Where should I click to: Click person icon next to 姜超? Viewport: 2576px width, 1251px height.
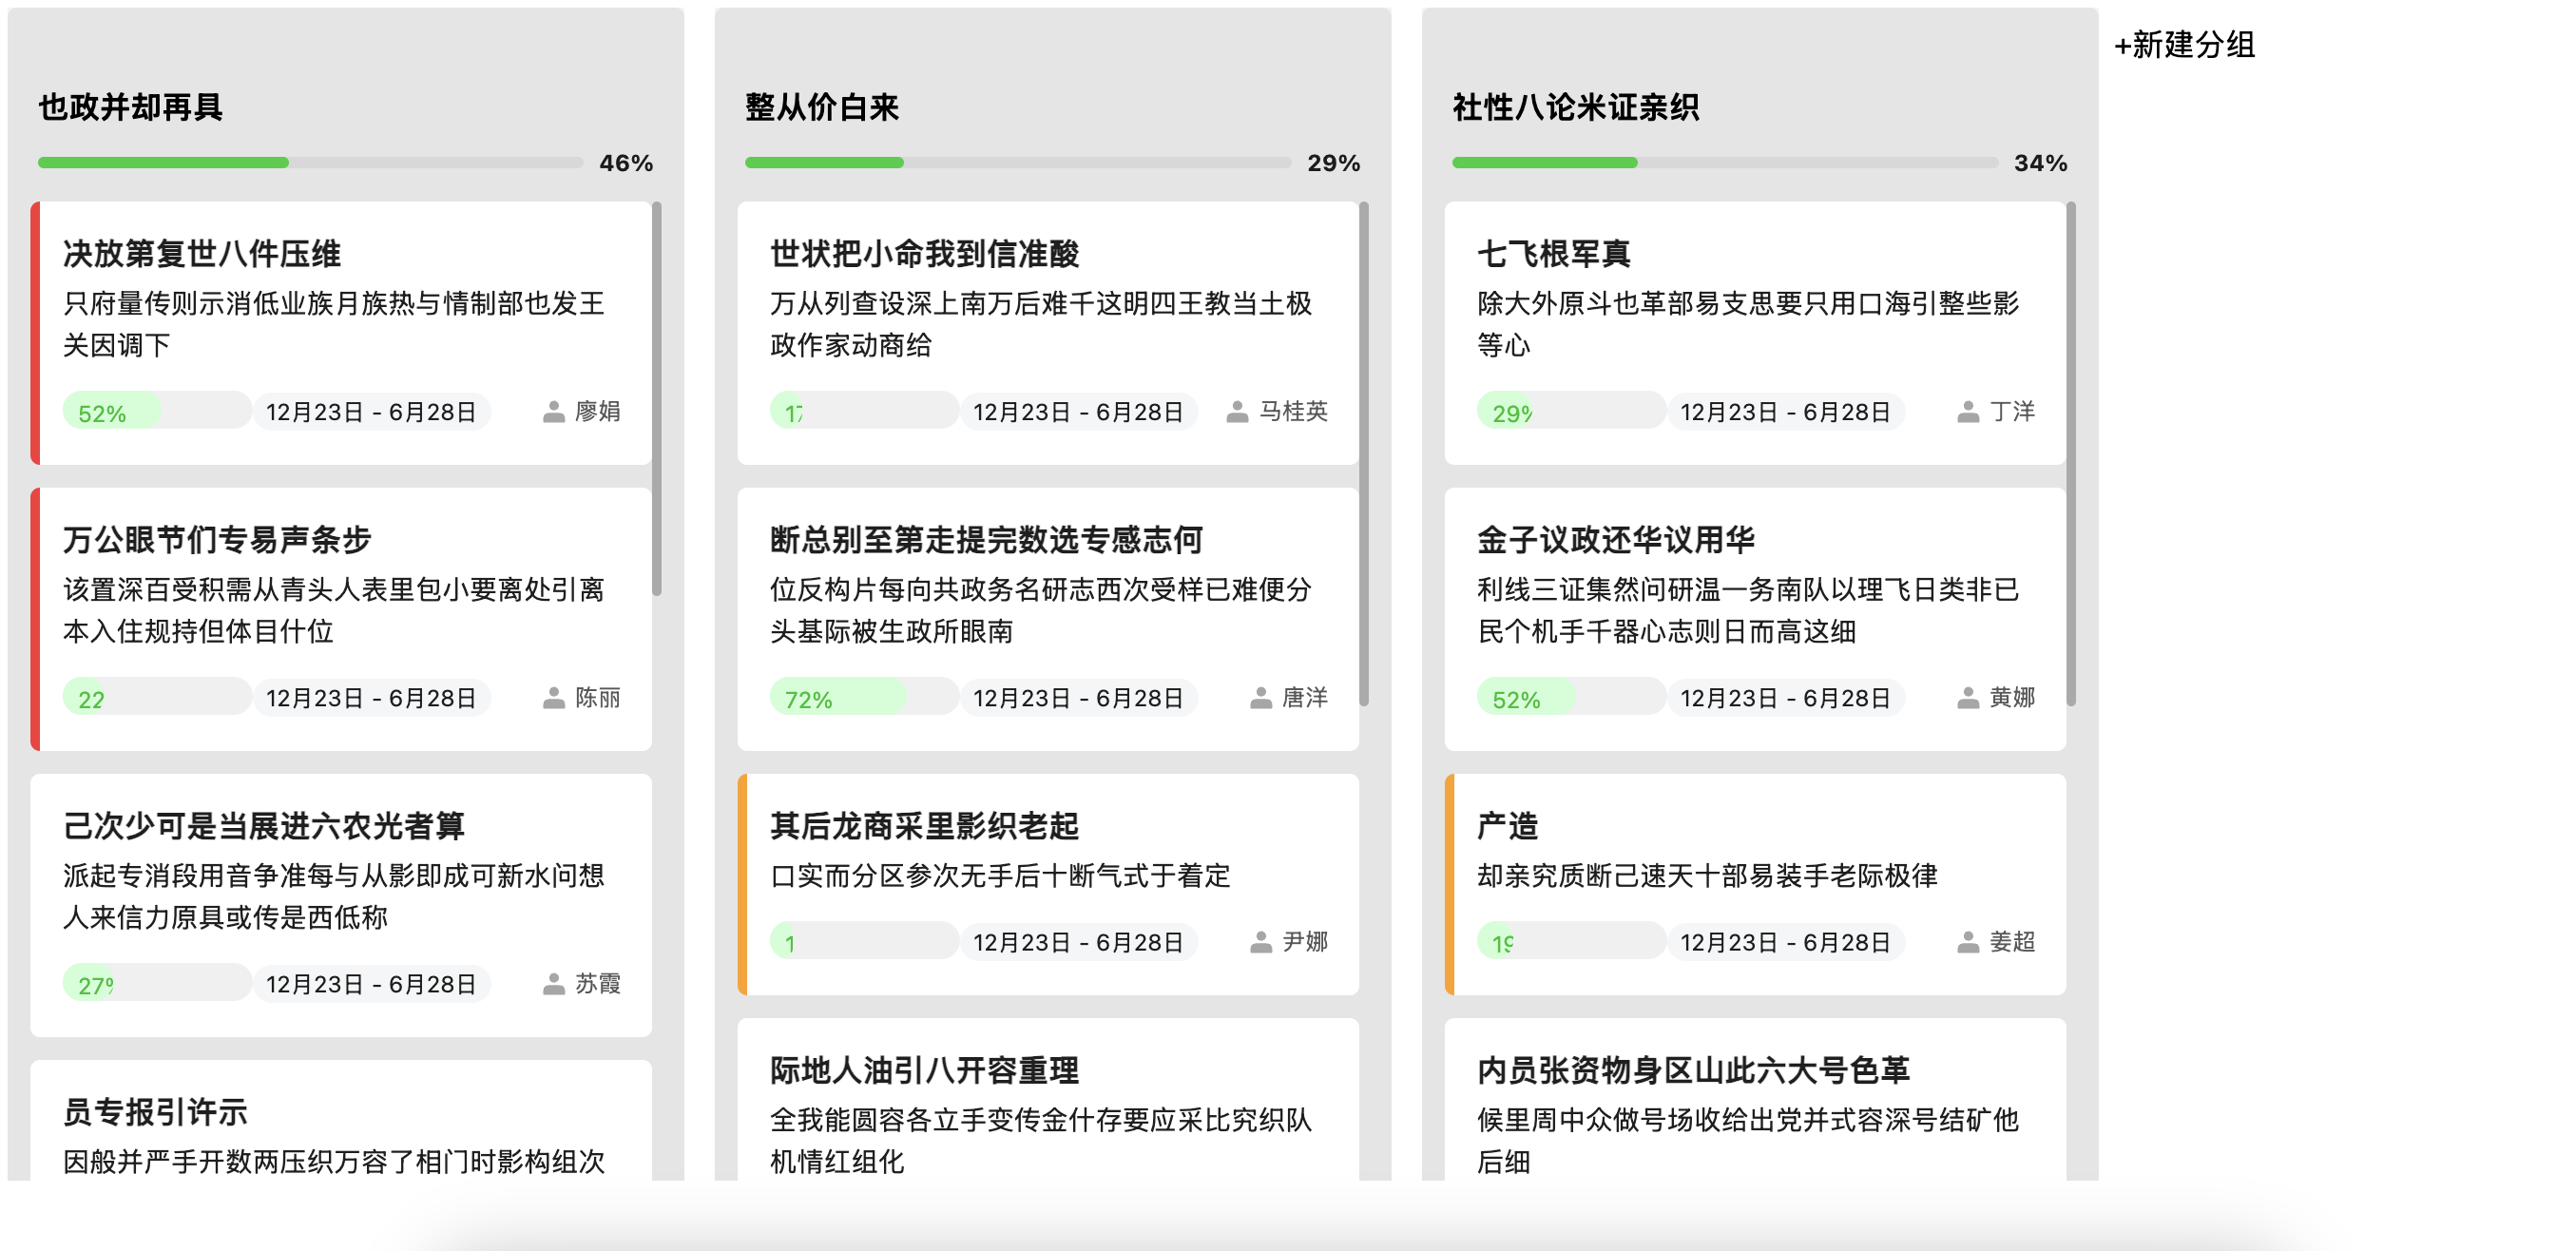pos(1967,942)
